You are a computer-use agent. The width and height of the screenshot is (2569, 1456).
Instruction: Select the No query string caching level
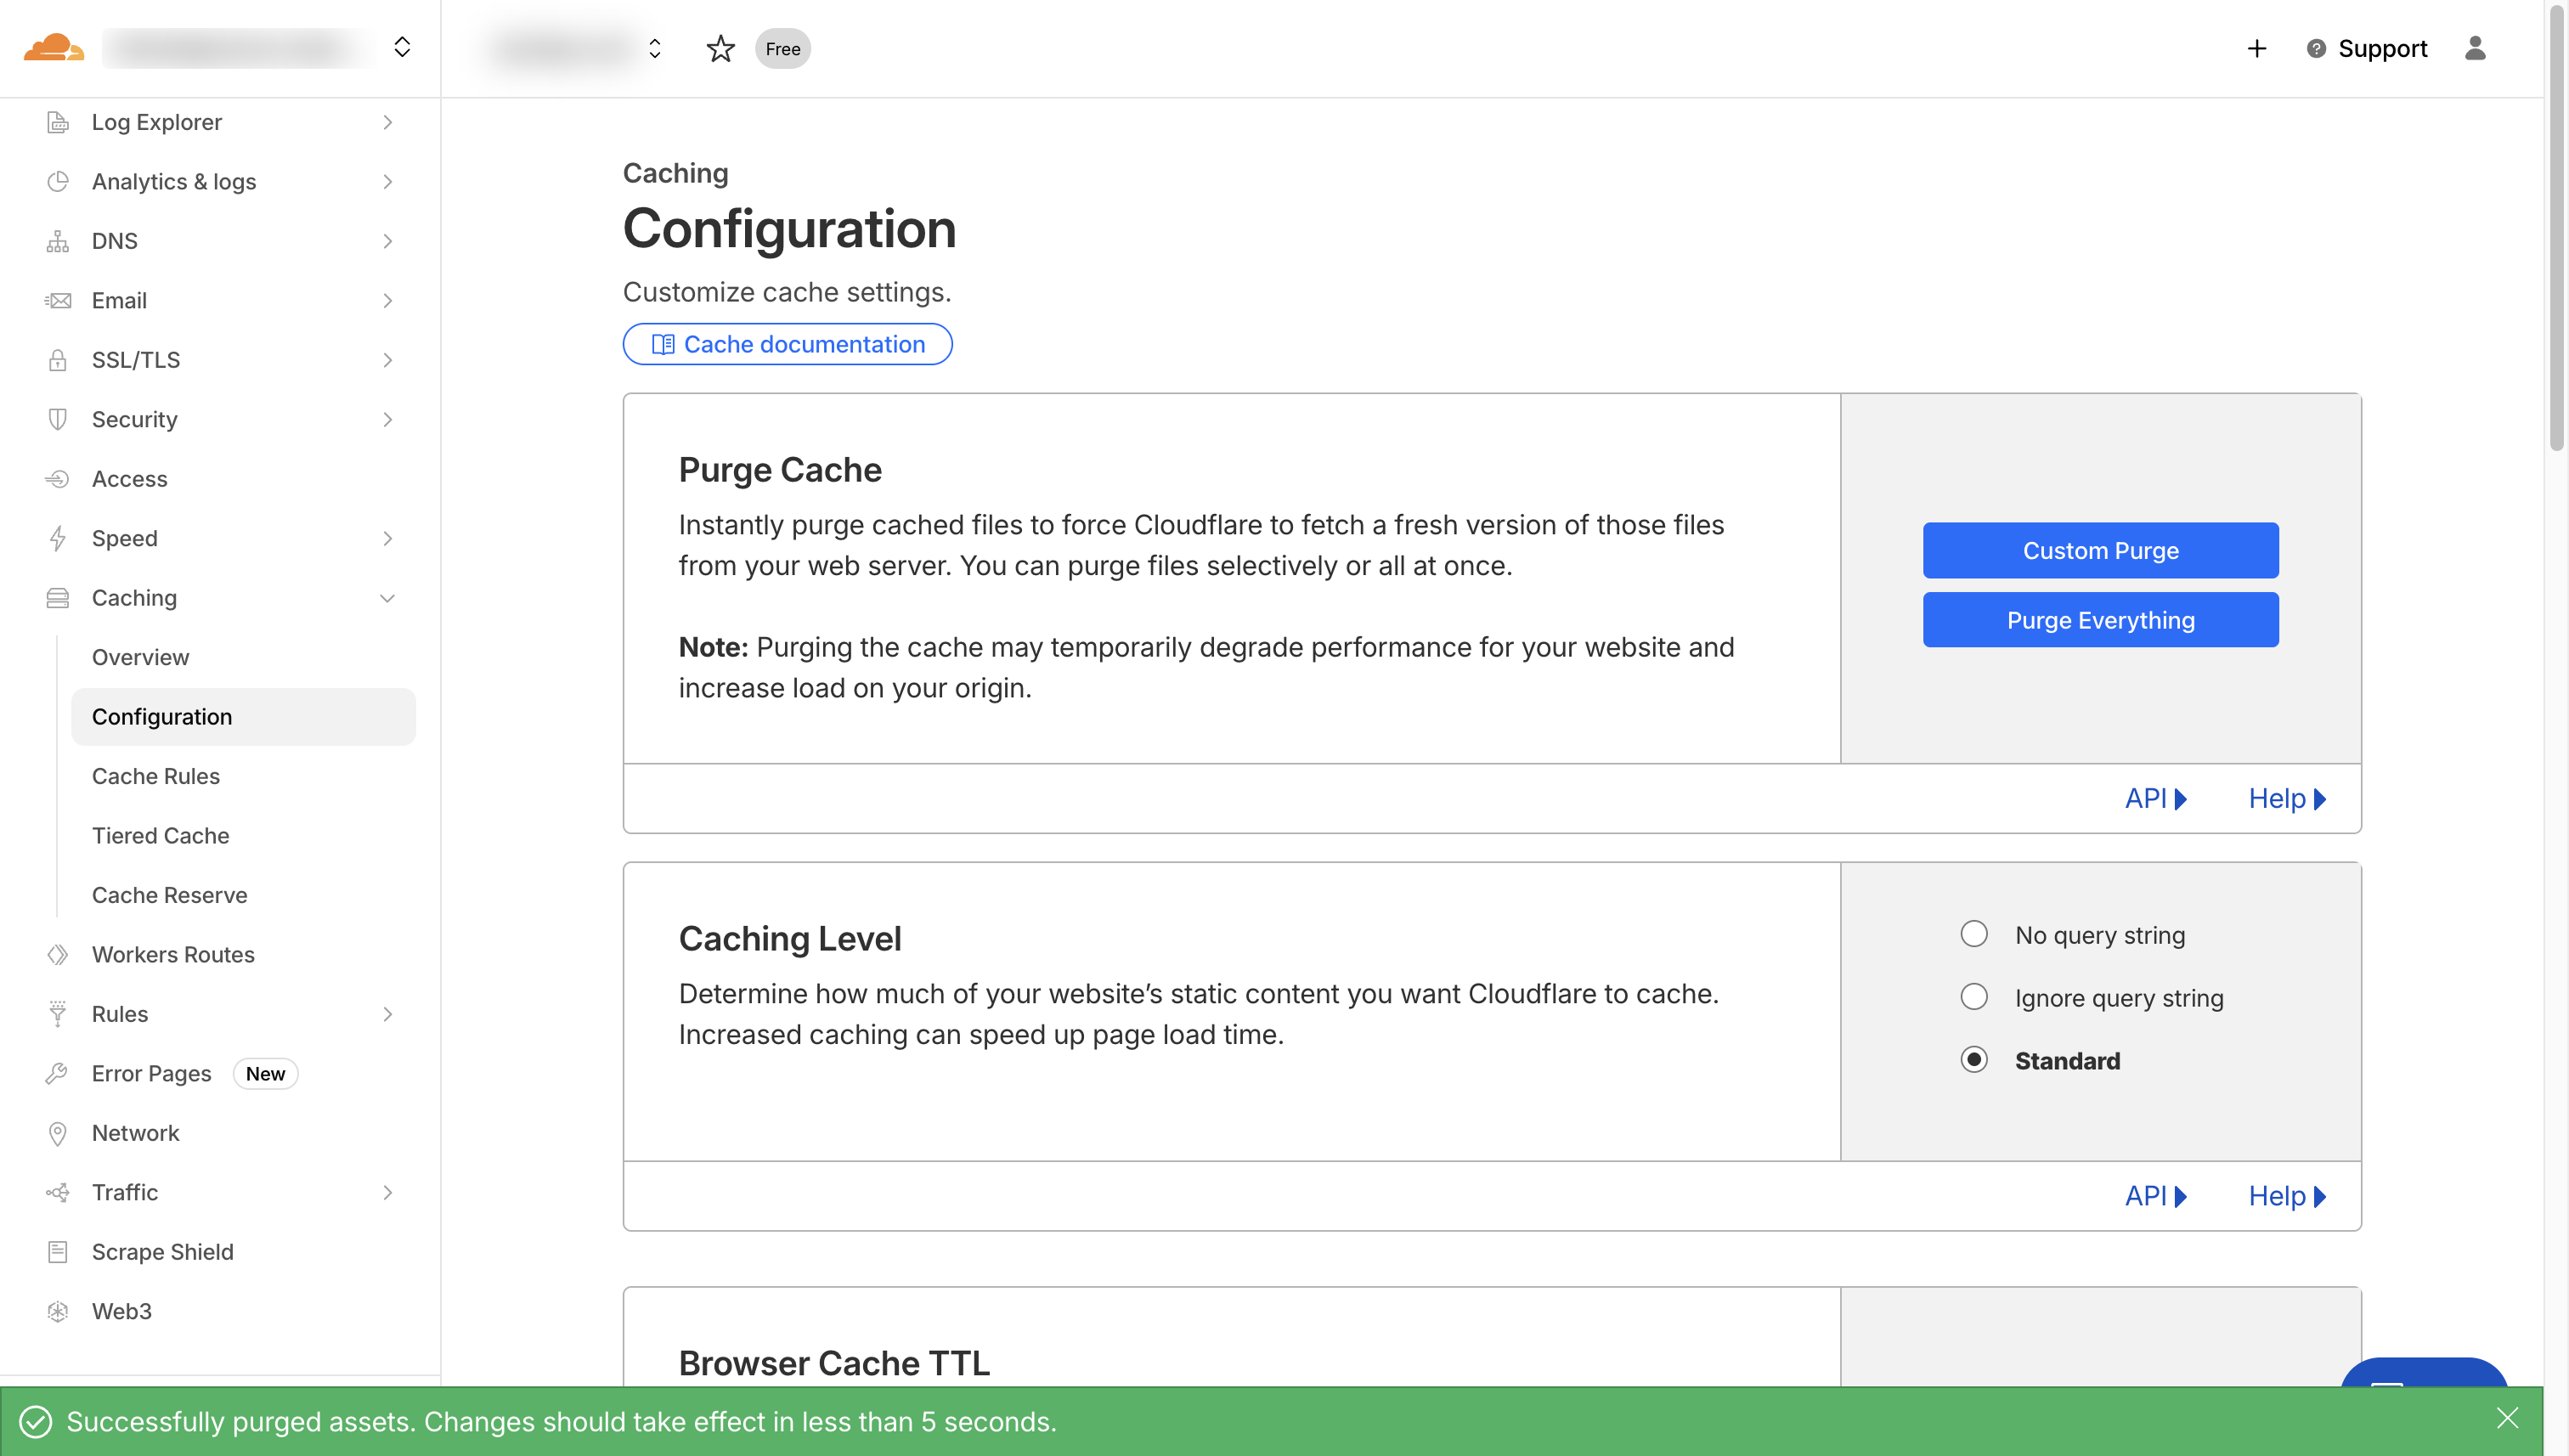pos(1973,933)
